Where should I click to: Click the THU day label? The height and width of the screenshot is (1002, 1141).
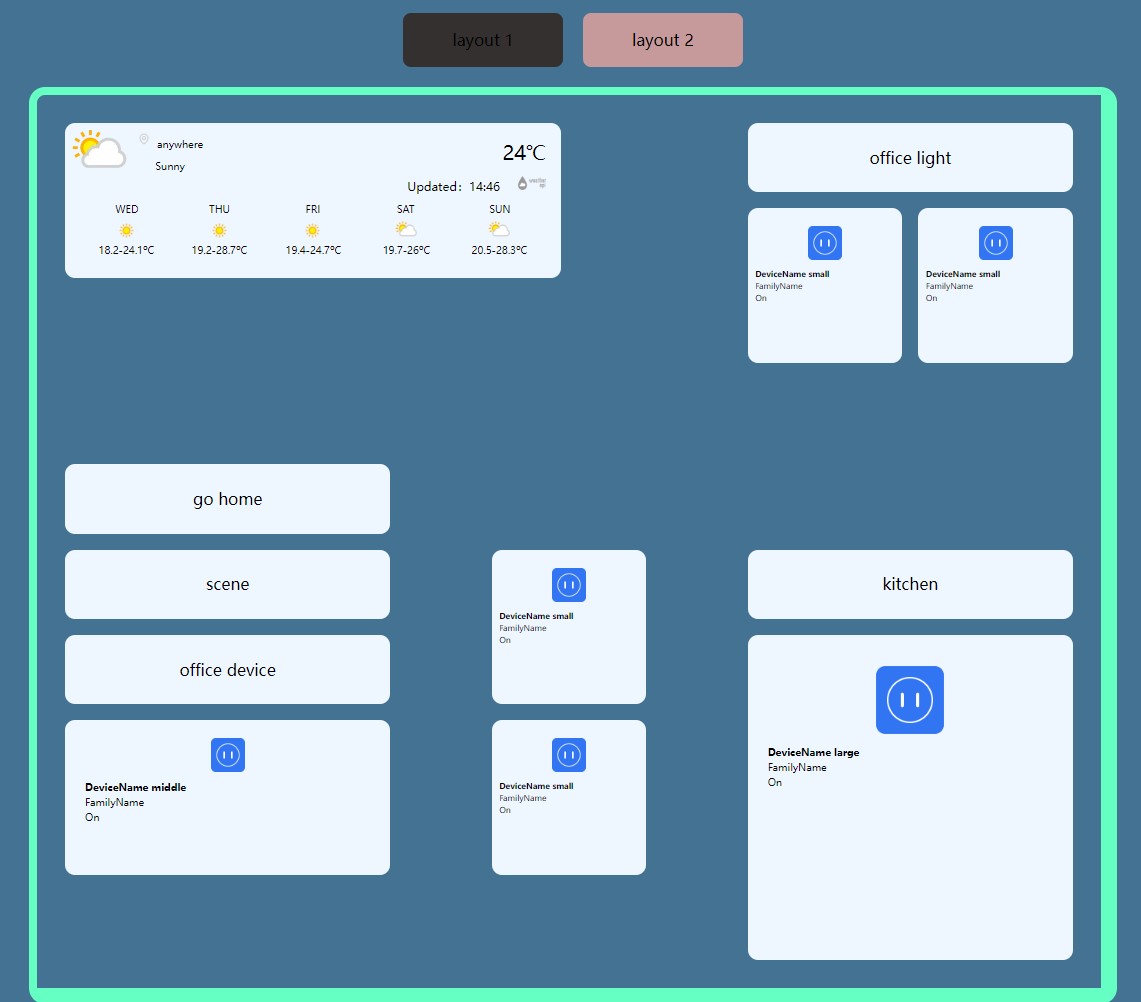pyautogui.click(x=219, y=209)
